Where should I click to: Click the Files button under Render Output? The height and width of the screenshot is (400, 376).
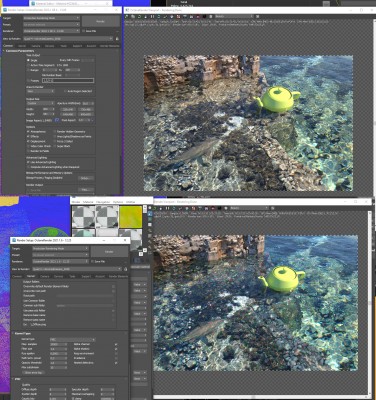(86, 190)
